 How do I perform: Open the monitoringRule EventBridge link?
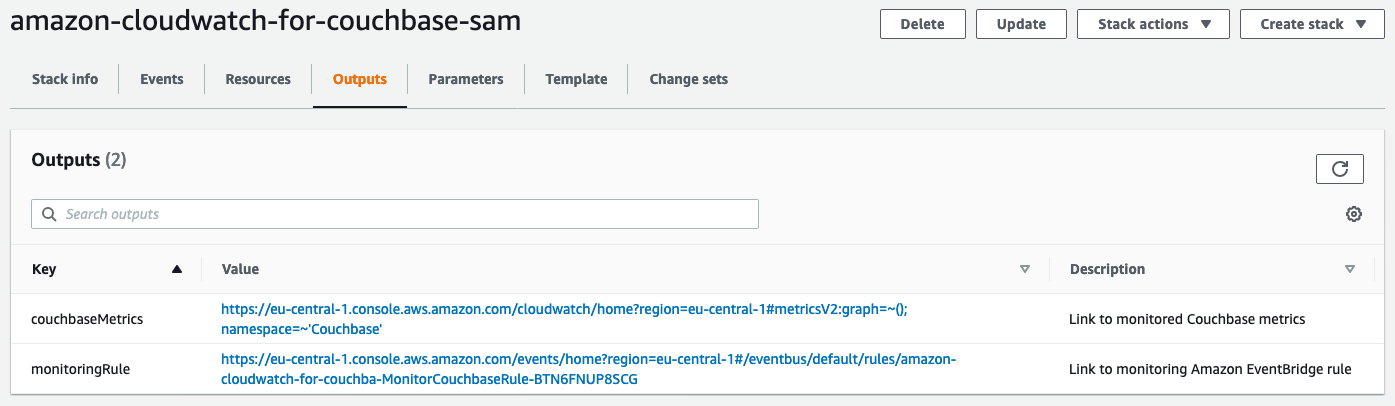[x=589, y=369]
